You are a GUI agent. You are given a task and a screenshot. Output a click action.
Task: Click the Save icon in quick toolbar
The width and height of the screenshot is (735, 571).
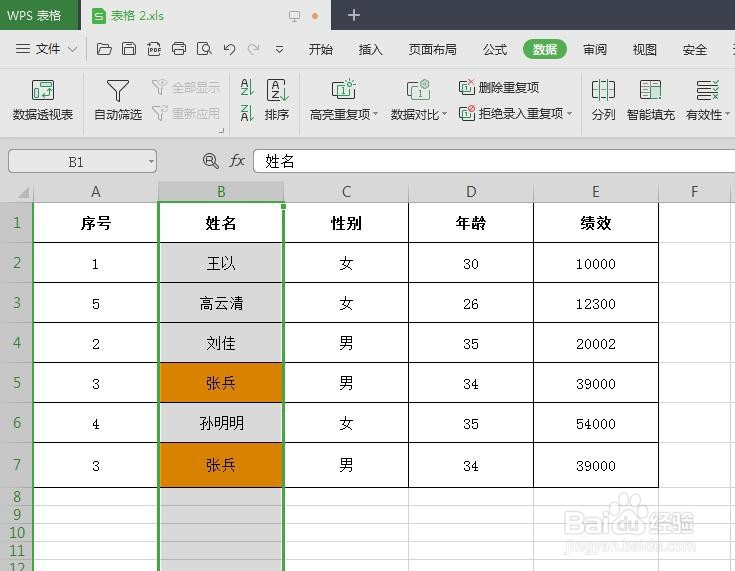[129, 49]
